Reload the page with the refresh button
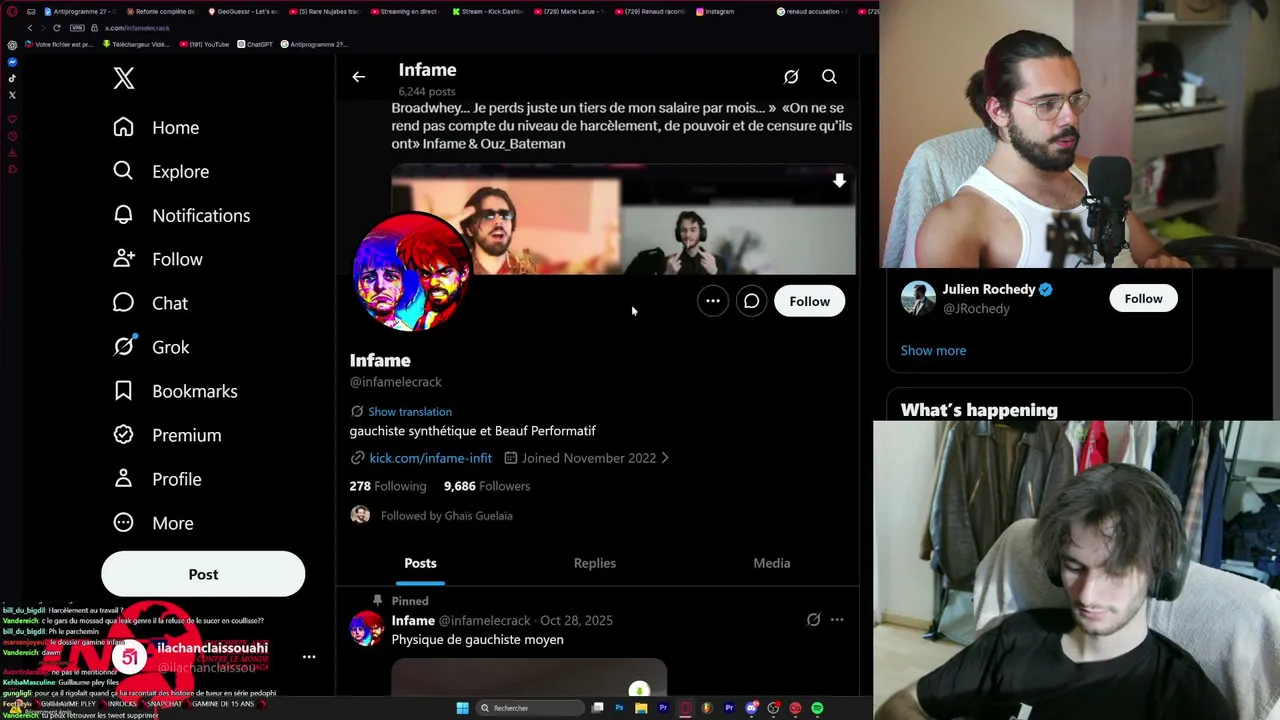 pyautogui.click(x=57, y=28)
